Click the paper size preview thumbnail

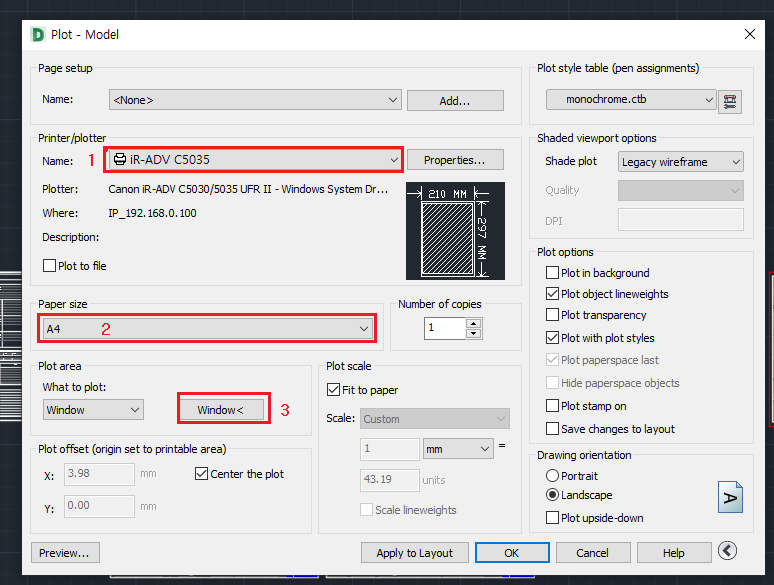pyautogui.click(x=455, y=231)
